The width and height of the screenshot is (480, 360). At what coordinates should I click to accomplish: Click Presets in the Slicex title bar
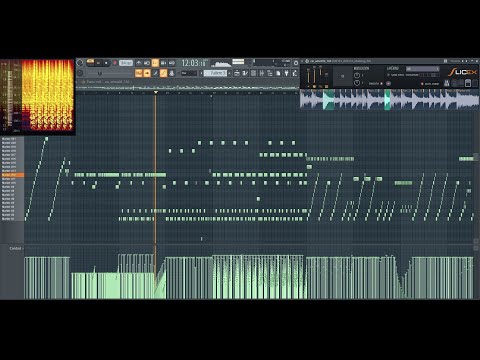pyautogui.click(x=455, y=61)
